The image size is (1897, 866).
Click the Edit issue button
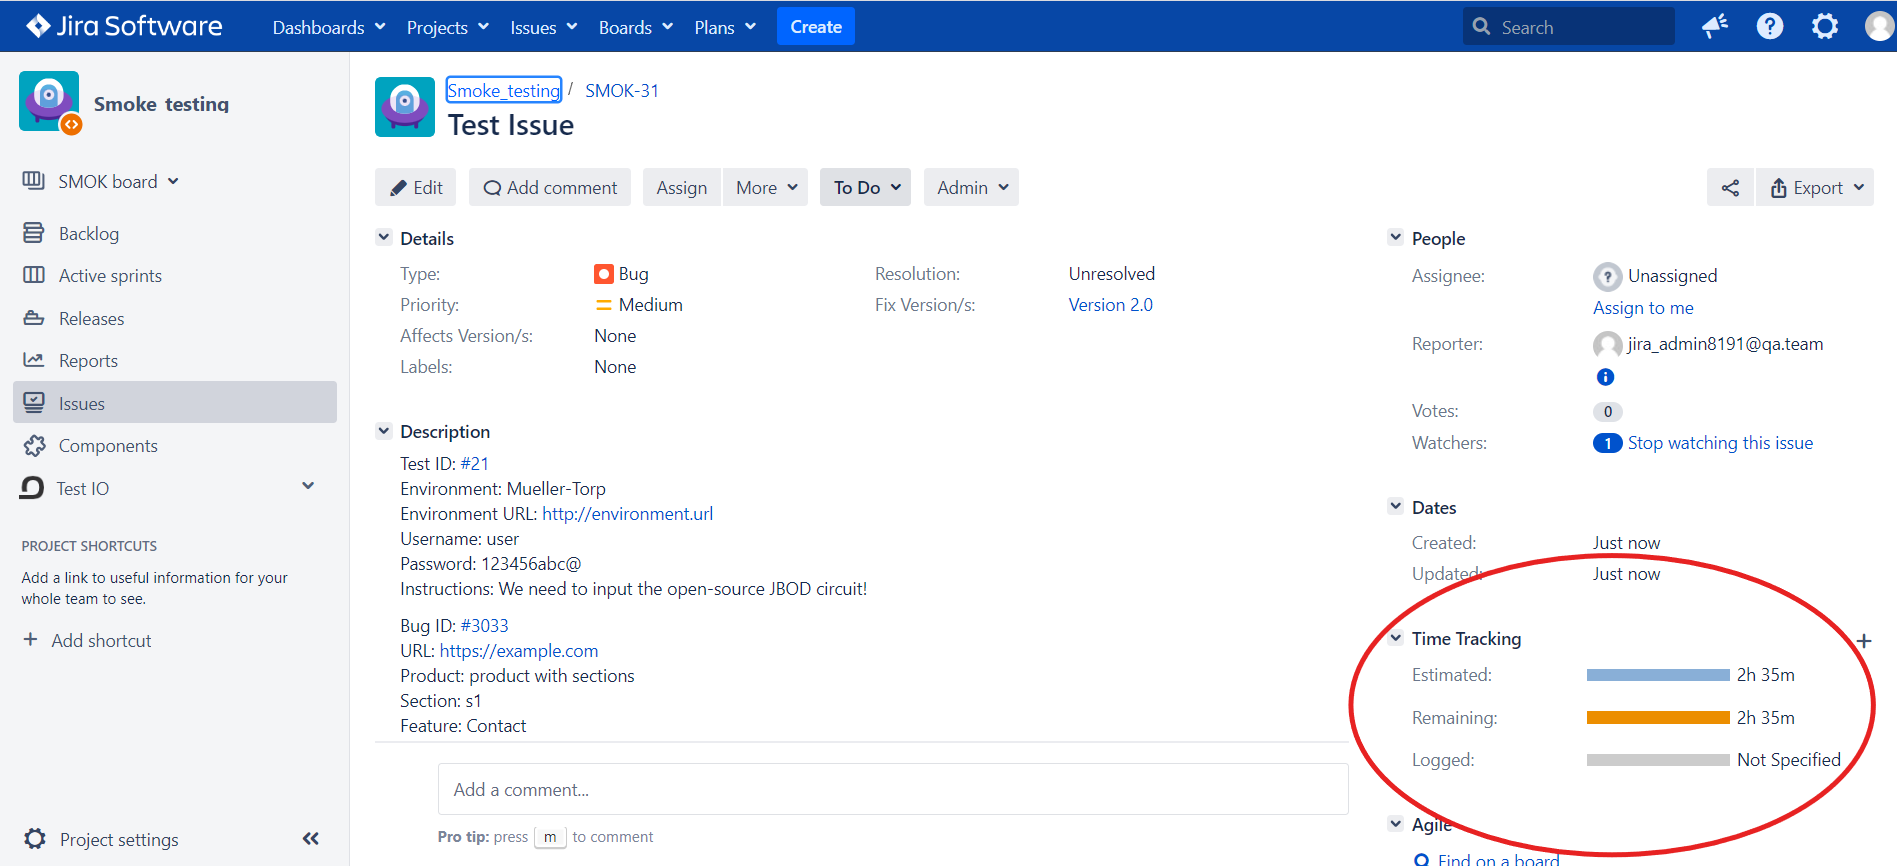[x=416, y=187]
